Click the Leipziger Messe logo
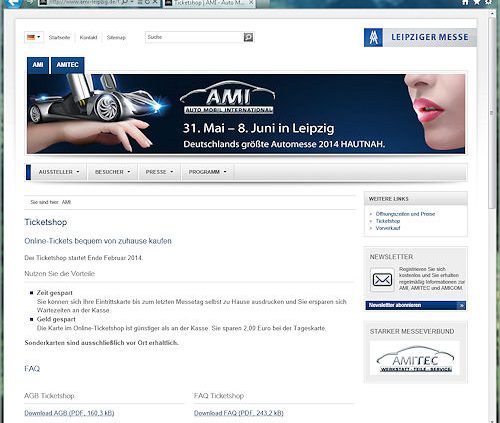 pos(420,37)
